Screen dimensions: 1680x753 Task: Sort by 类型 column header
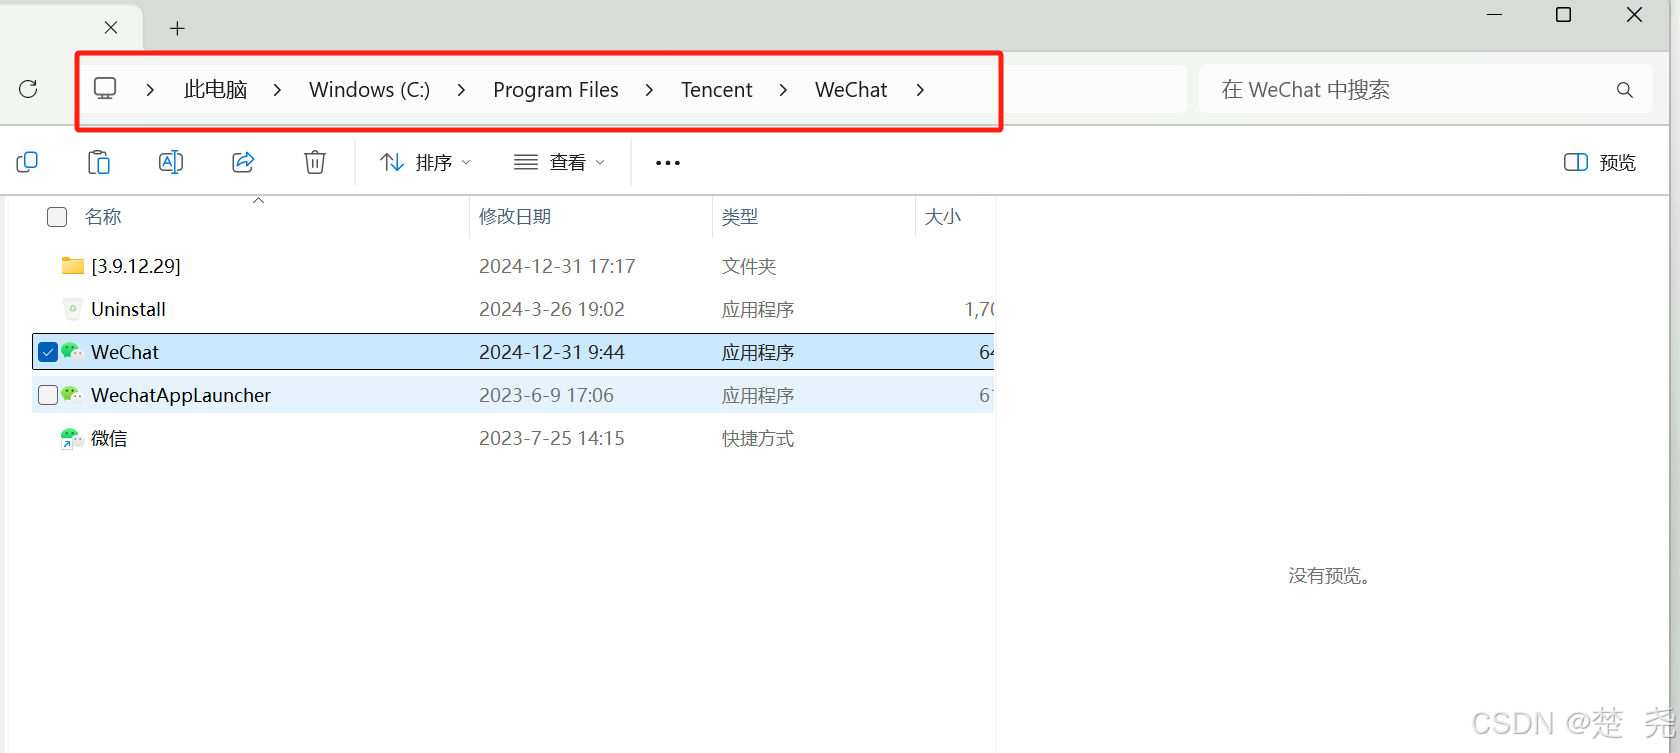[x=740, y=217]
